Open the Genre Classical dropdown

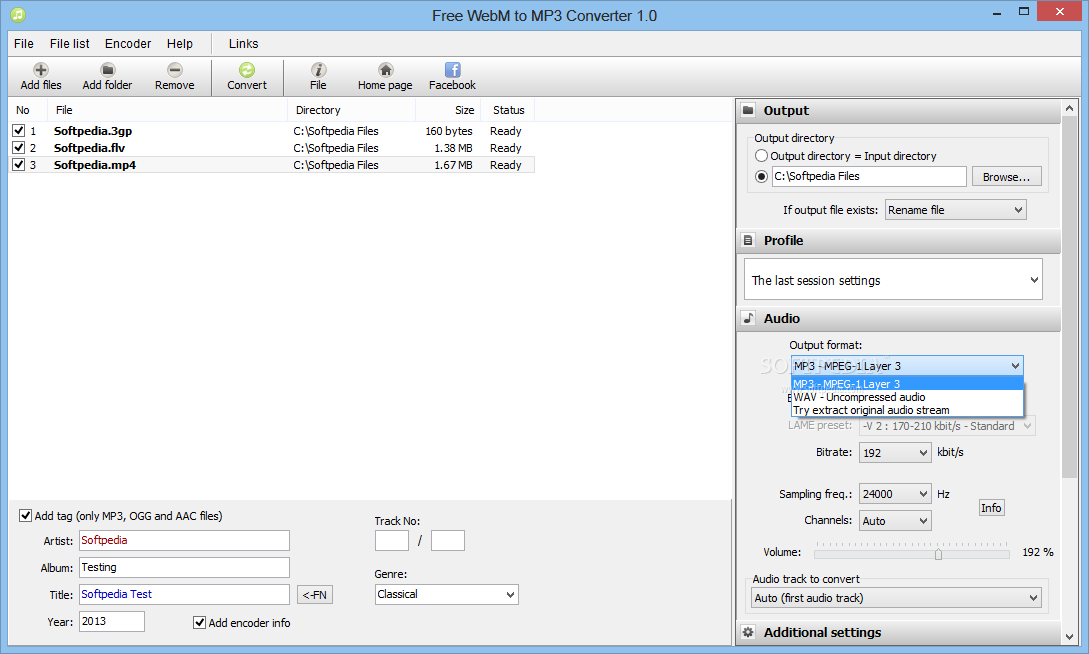tap(447, 594)
